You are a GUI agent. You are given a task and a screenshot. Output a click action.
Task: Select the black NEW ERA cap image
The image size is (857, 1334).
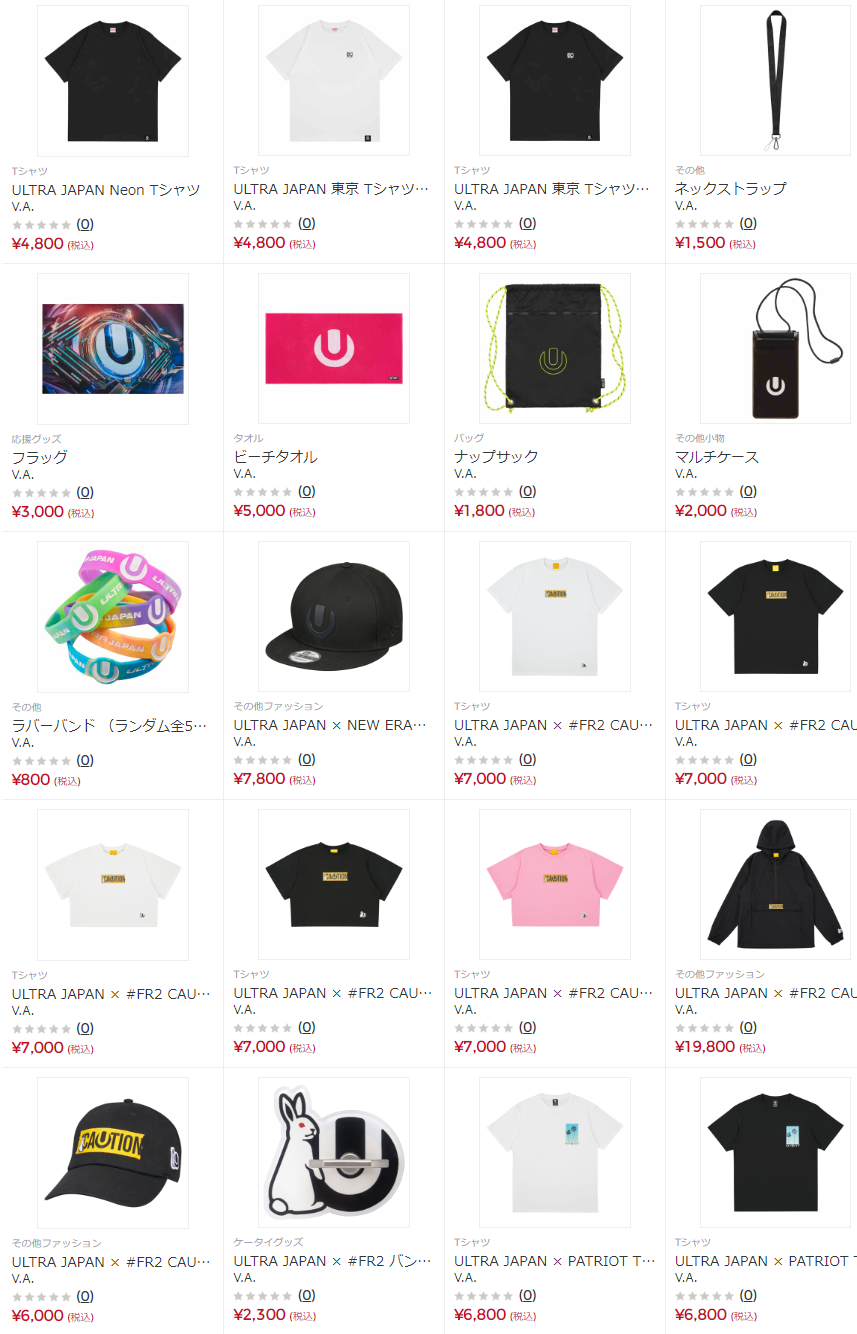pos(334,616)
